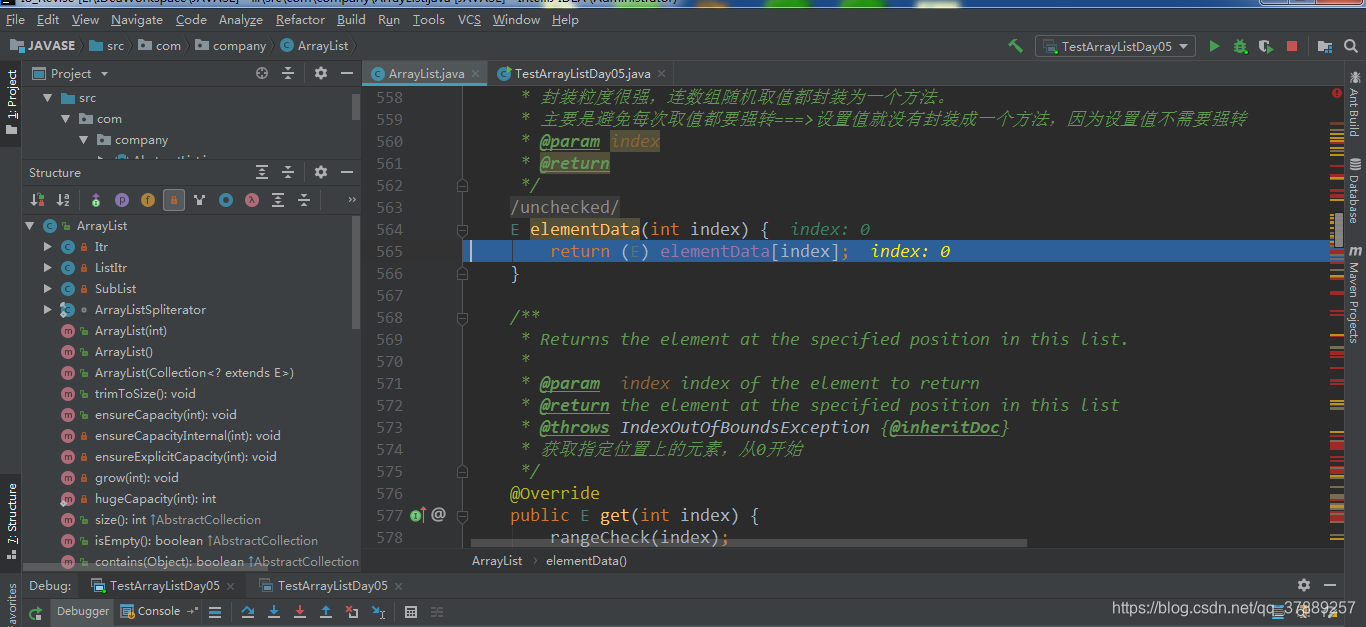
Task: Run TestArrayListDay05 with green play button
Action: [x=1214, y=46]
